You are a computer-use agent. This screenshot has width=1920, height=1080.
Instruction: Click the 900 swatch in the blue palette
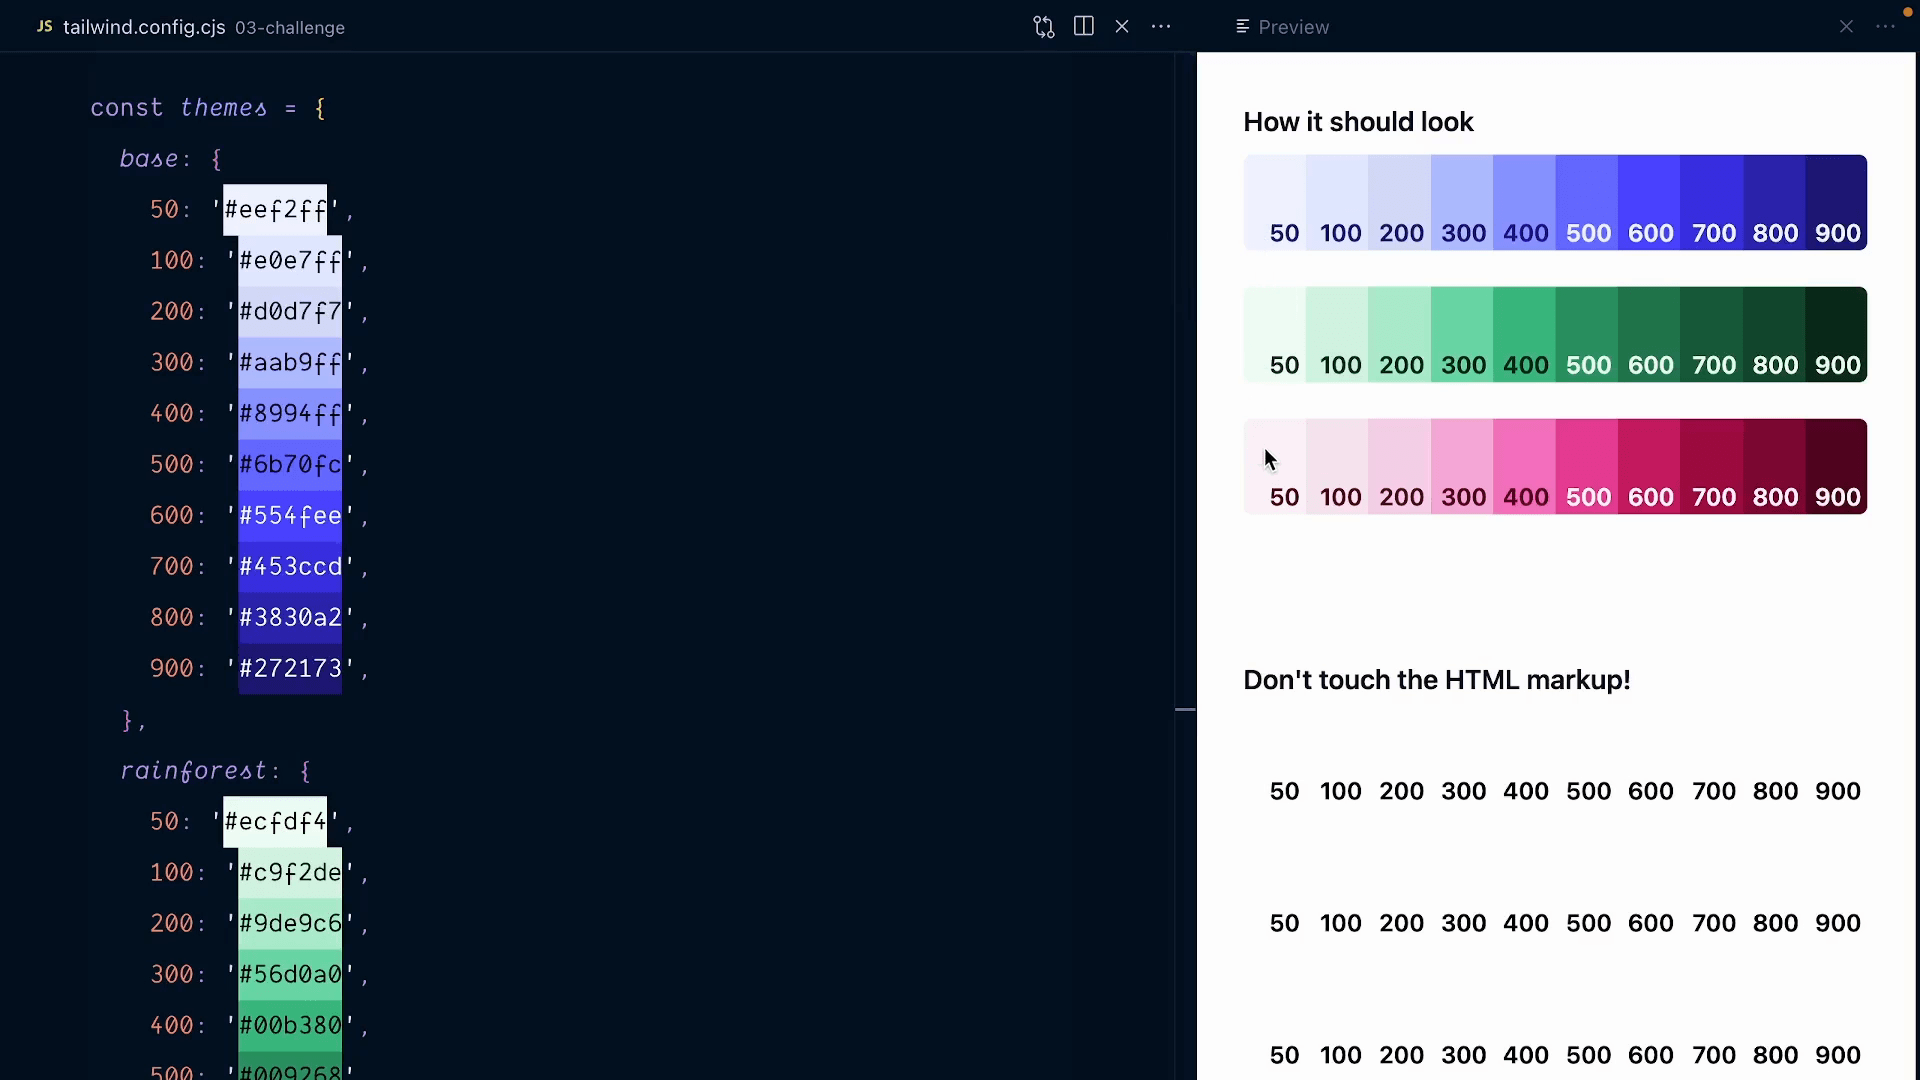click(1836, 200)
